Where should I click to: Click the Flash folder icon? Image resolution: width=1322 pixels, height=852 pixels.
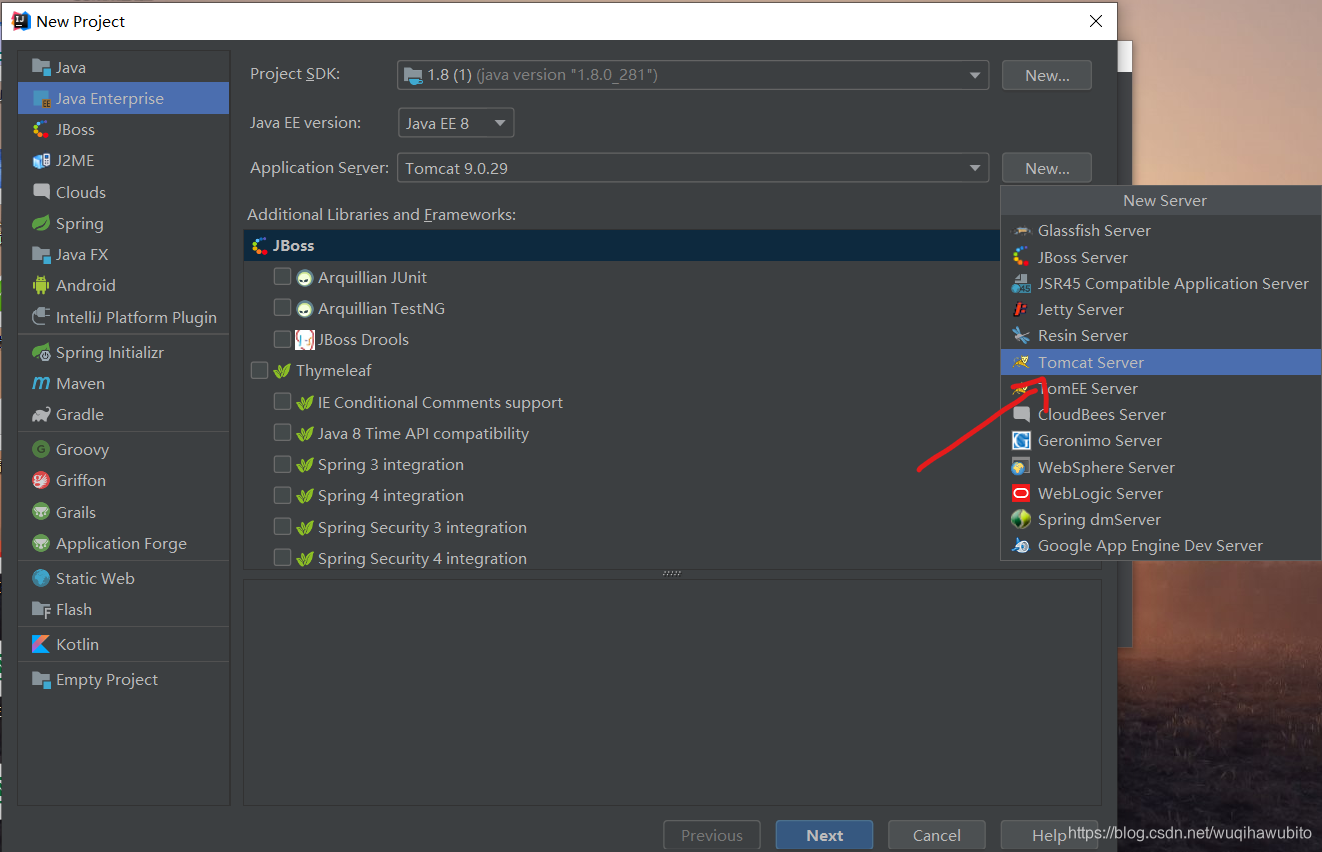pyautogui.click(x=41, y=609)
